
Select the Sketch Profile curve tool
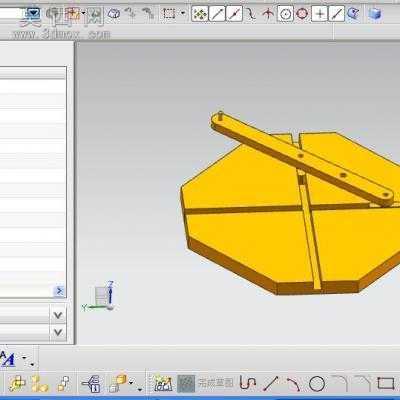(248, 384)
